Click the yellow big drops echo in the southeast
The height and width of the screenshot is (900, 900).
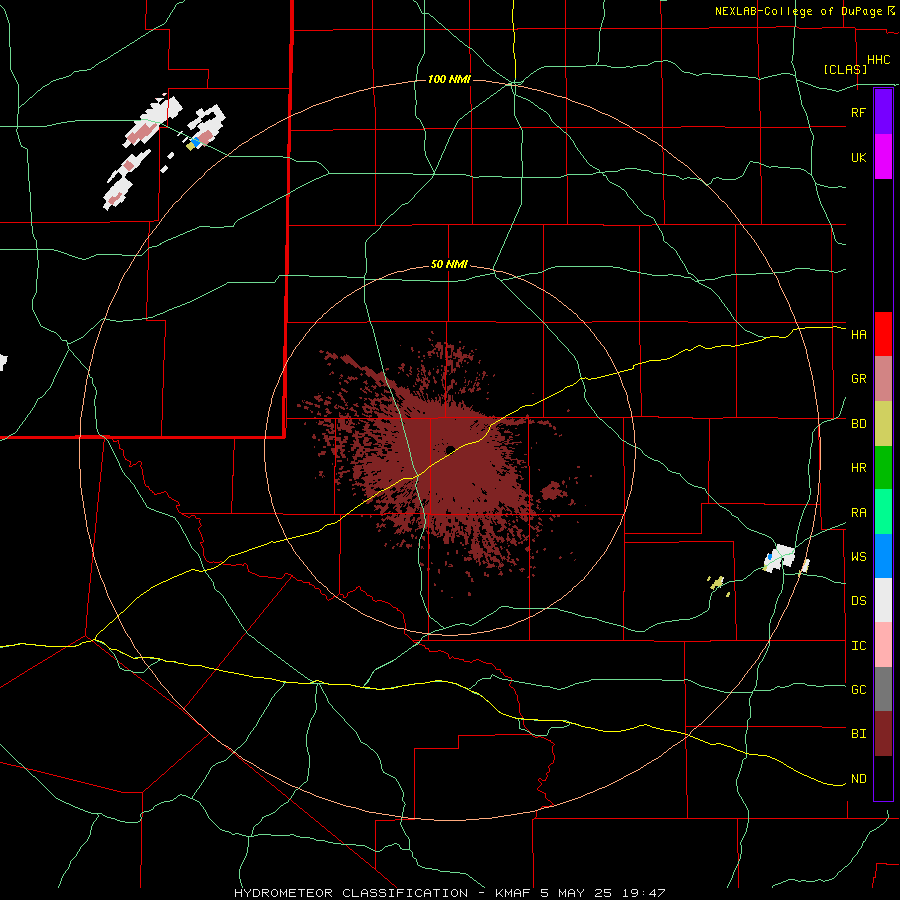[x=716, y=583]
